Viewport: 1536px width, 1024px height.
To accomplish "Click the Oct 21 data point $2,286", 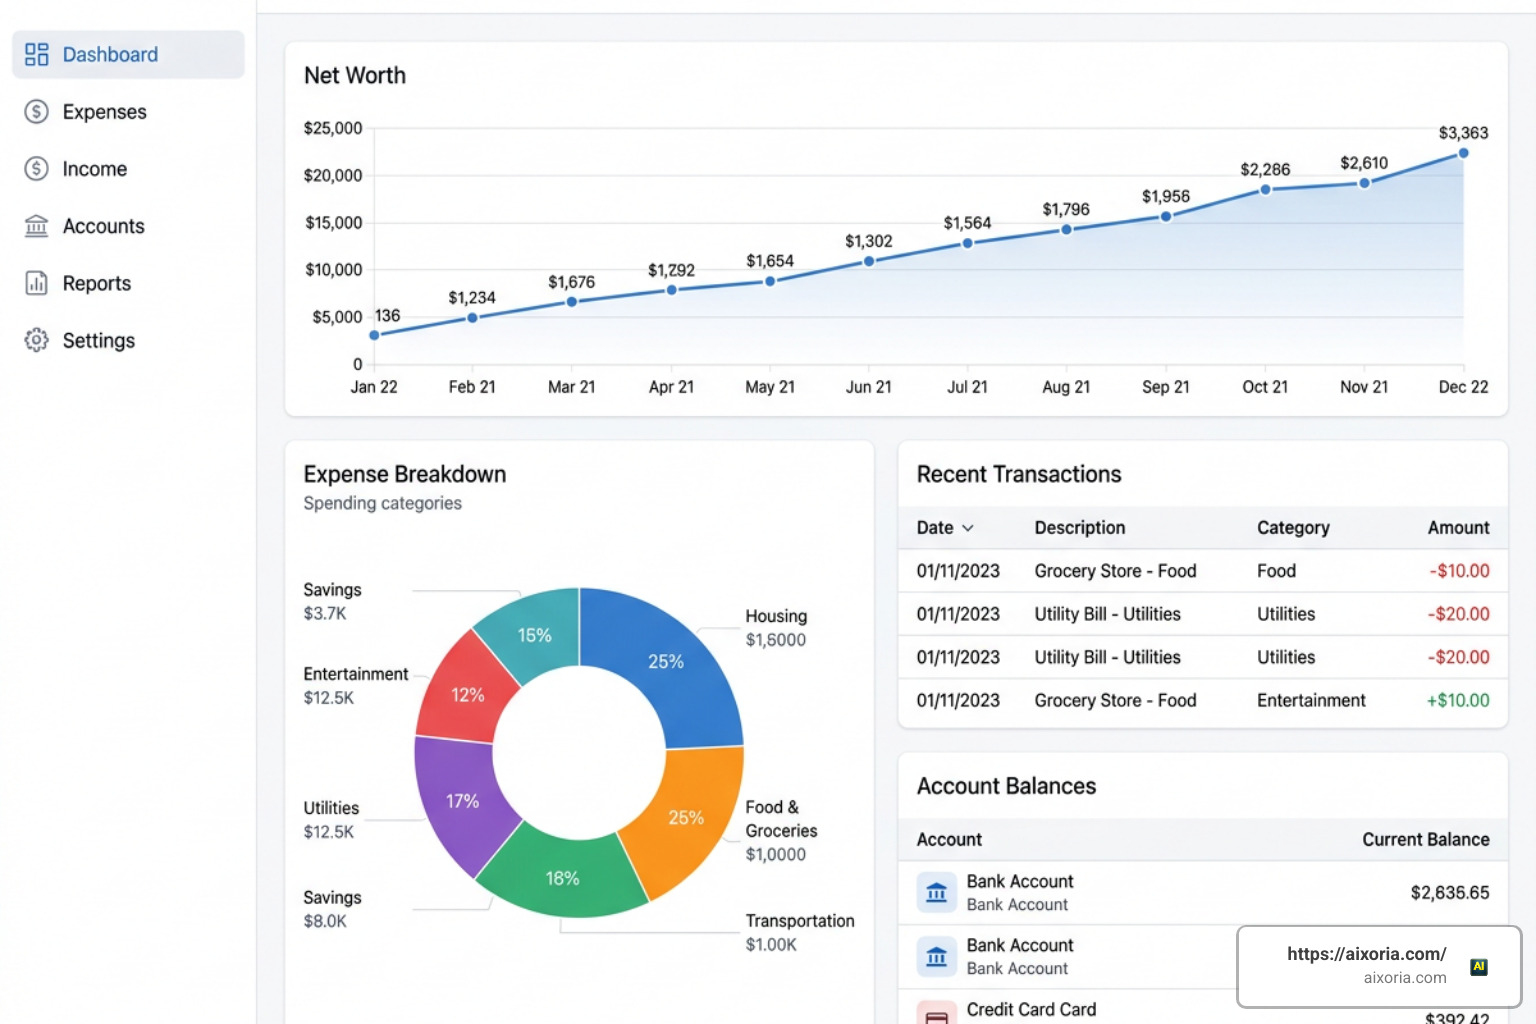I will pos(1265,189).
